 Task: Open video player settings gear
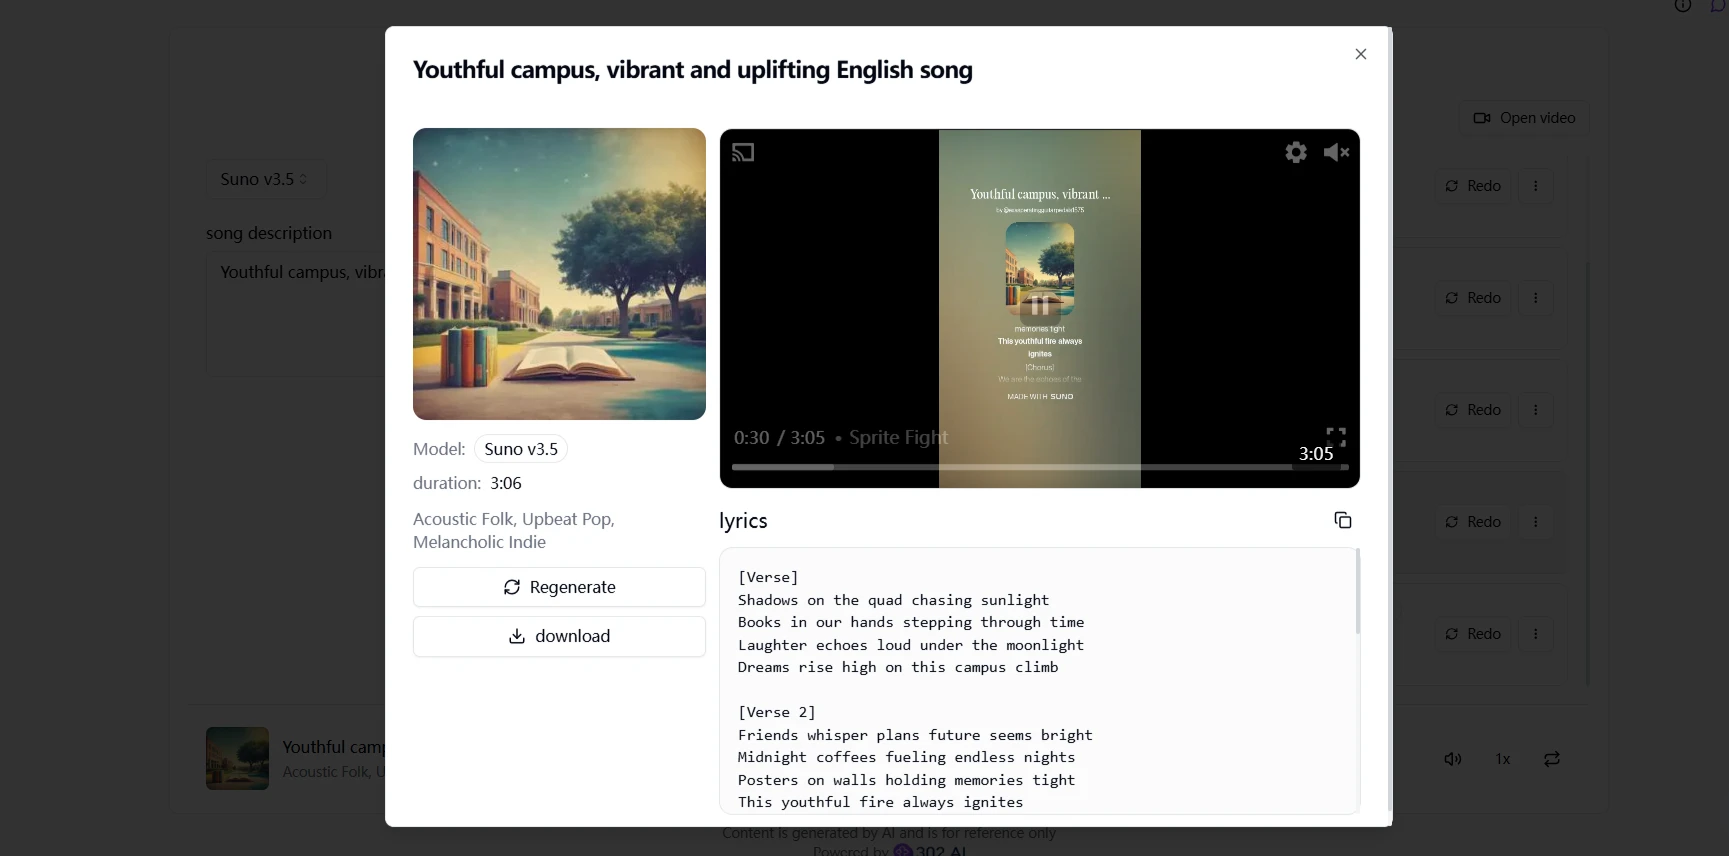pos(1296,152)
